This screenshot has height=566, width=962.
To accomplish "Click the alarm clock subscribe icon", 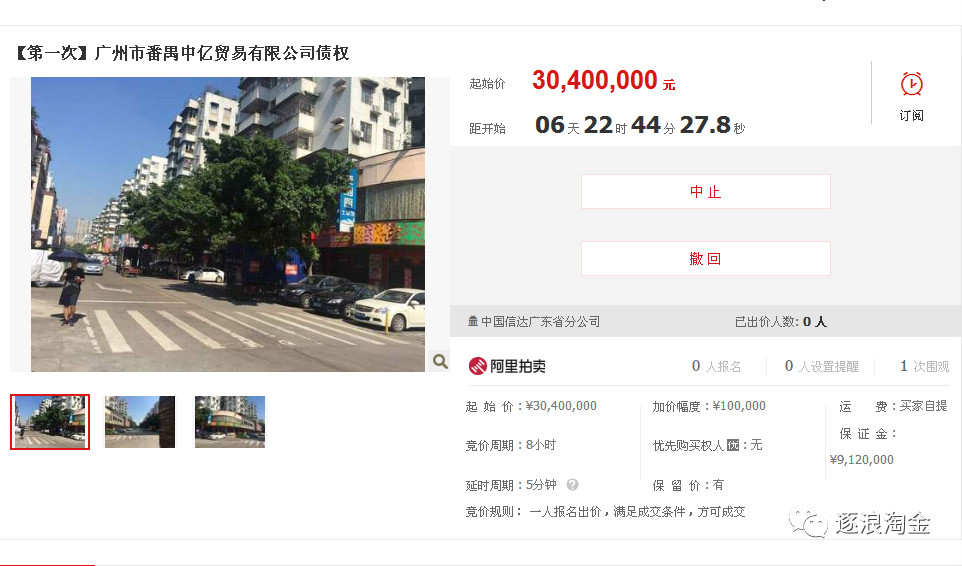I will pyautogui.click(x=911, y=85).
